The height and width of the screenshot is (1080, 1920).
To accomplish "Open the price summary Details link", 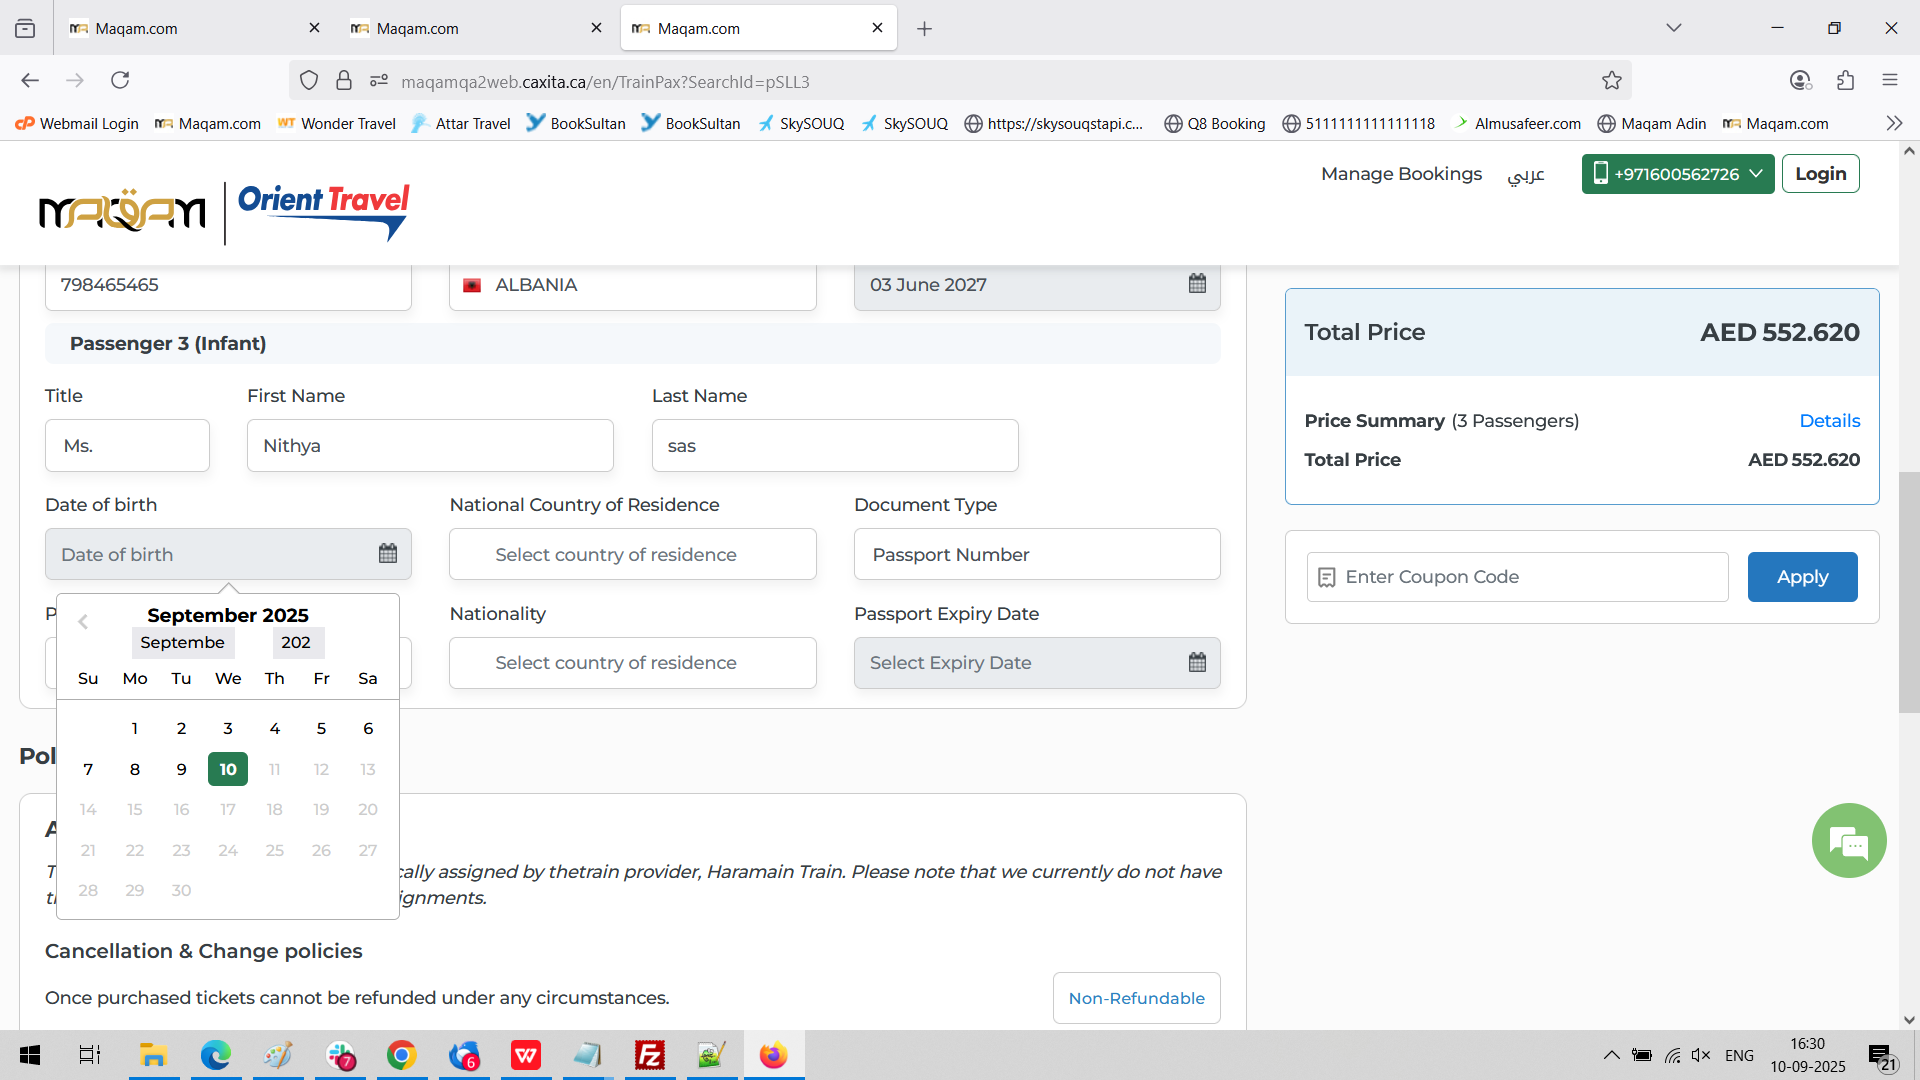I will pos(1829,421).
